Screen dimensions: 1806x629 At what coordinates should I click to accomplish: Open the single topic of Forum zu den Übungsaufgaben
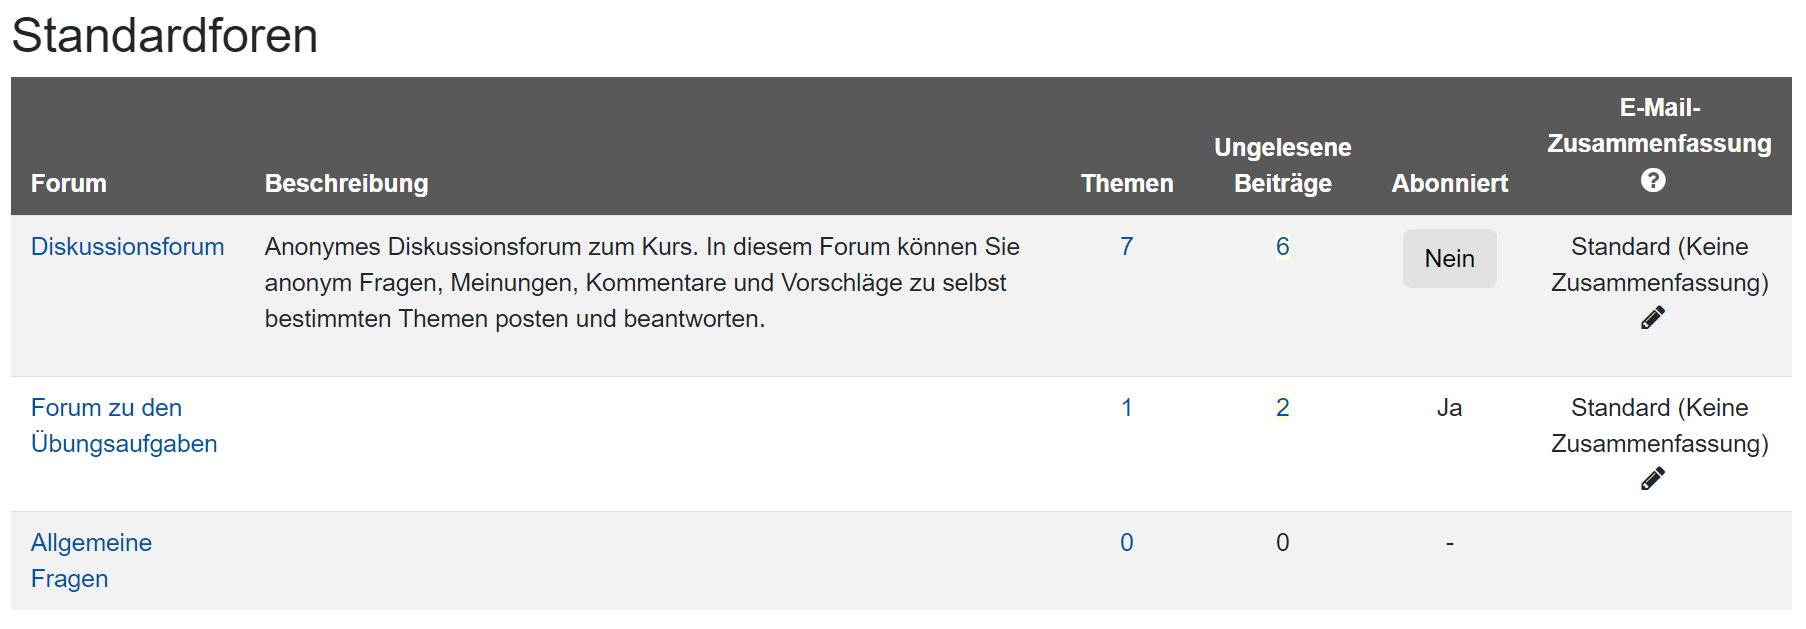tap(1126, 407)
